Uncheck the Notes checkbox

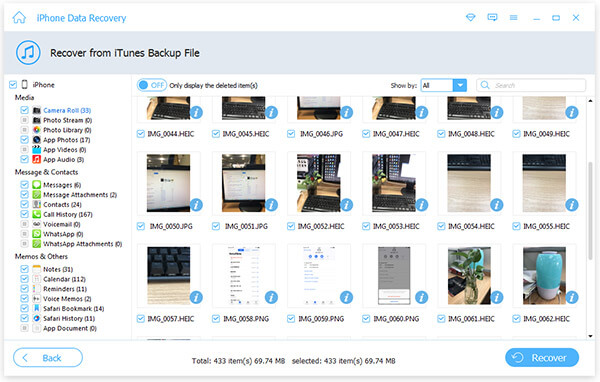point(24,269)
